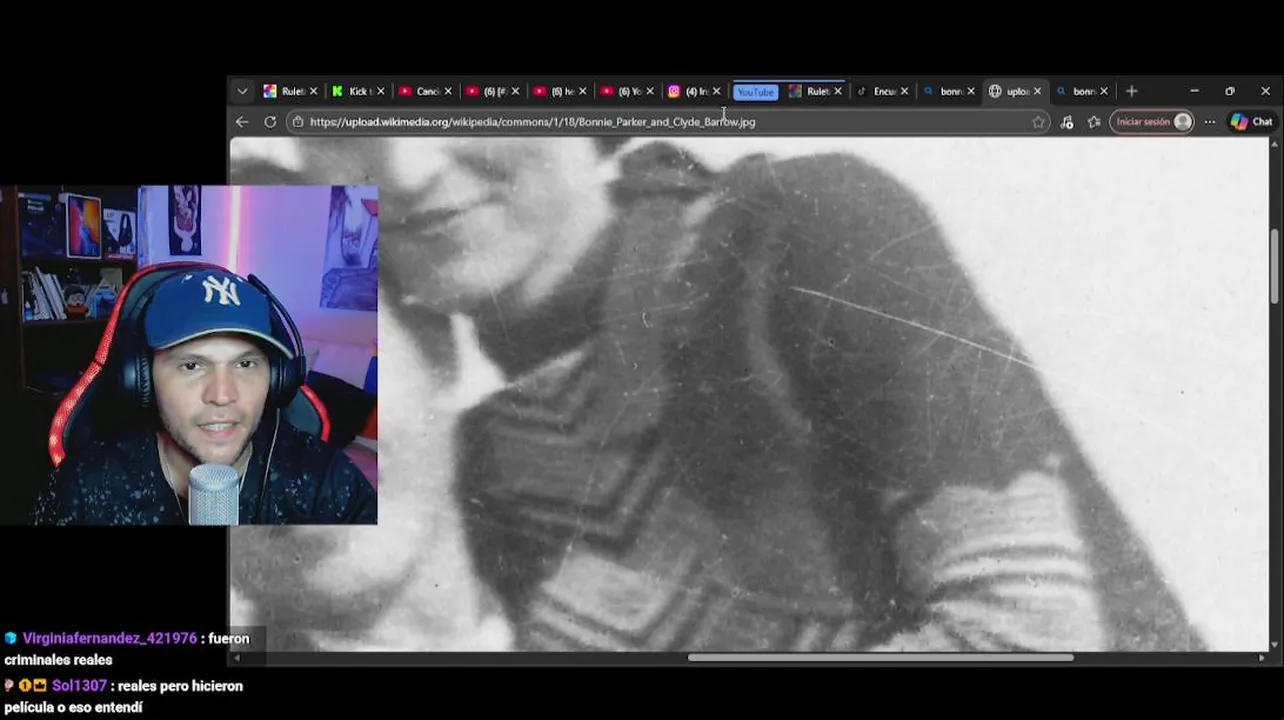Click the scroll-down arrow of vertical scrollbar
1284x720 pixels.
click(1275, 645)
